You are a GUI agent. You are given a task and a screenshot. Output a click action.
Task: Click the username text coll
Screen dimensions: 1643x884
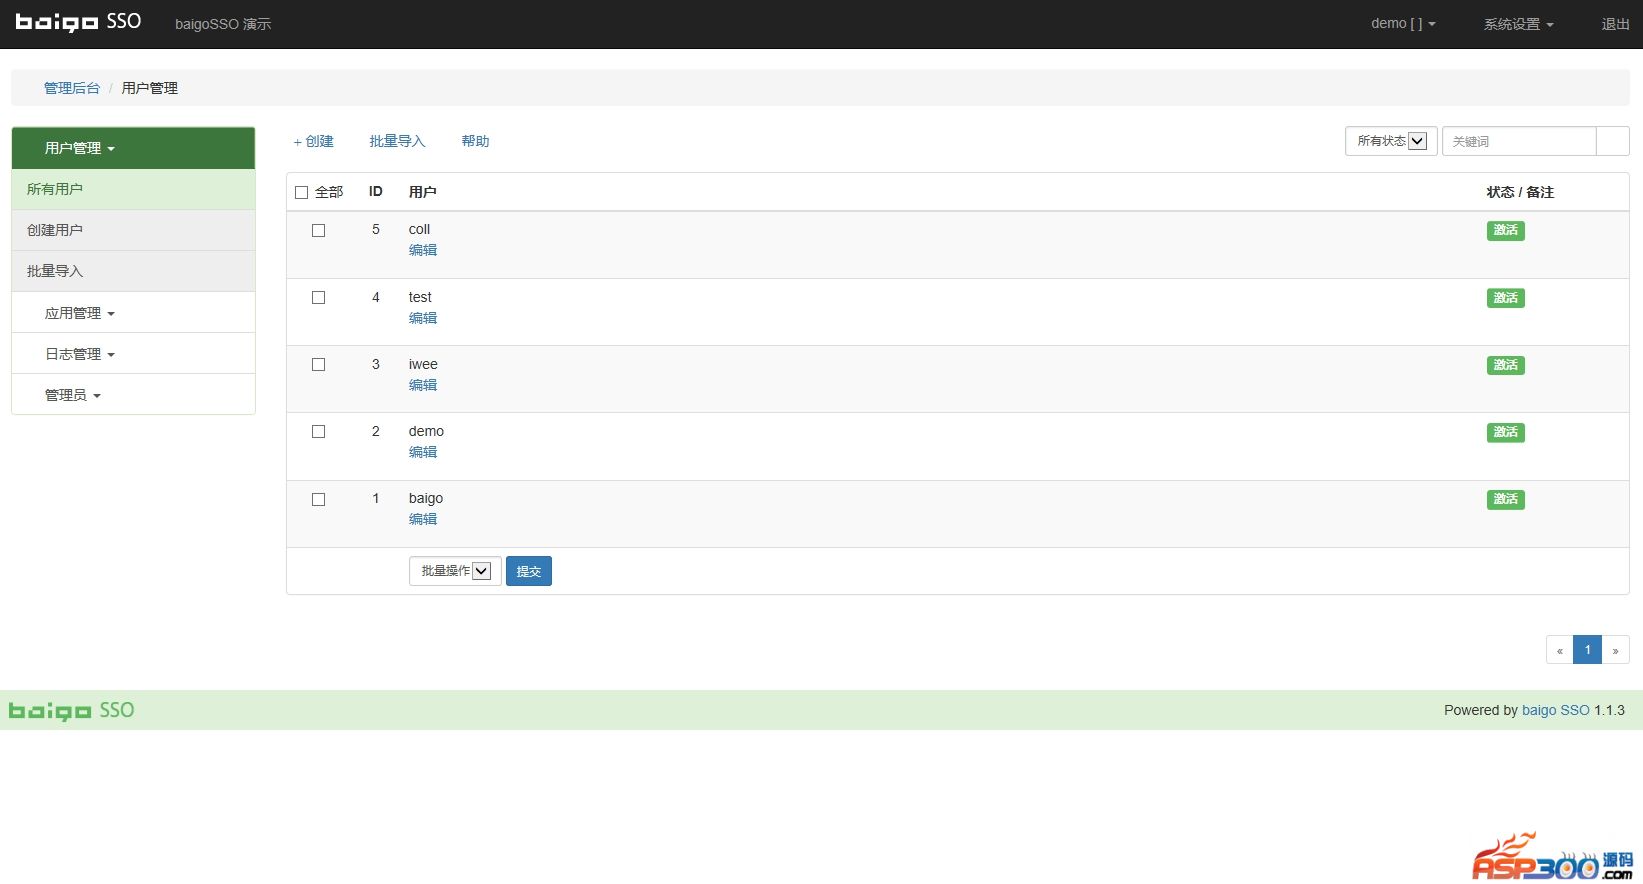tap(419, 229)
